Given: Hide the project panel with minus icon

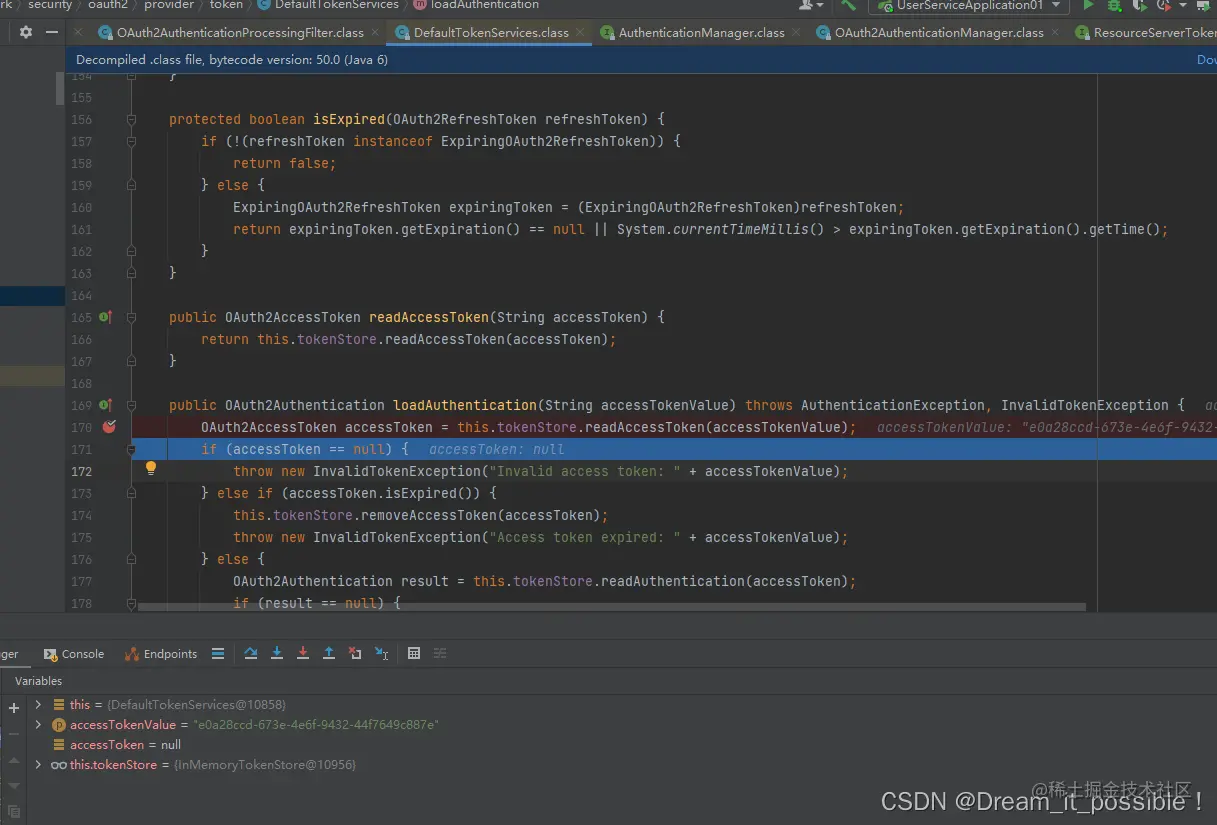Looking at the screenshot, I should click(x=52, y=32).
